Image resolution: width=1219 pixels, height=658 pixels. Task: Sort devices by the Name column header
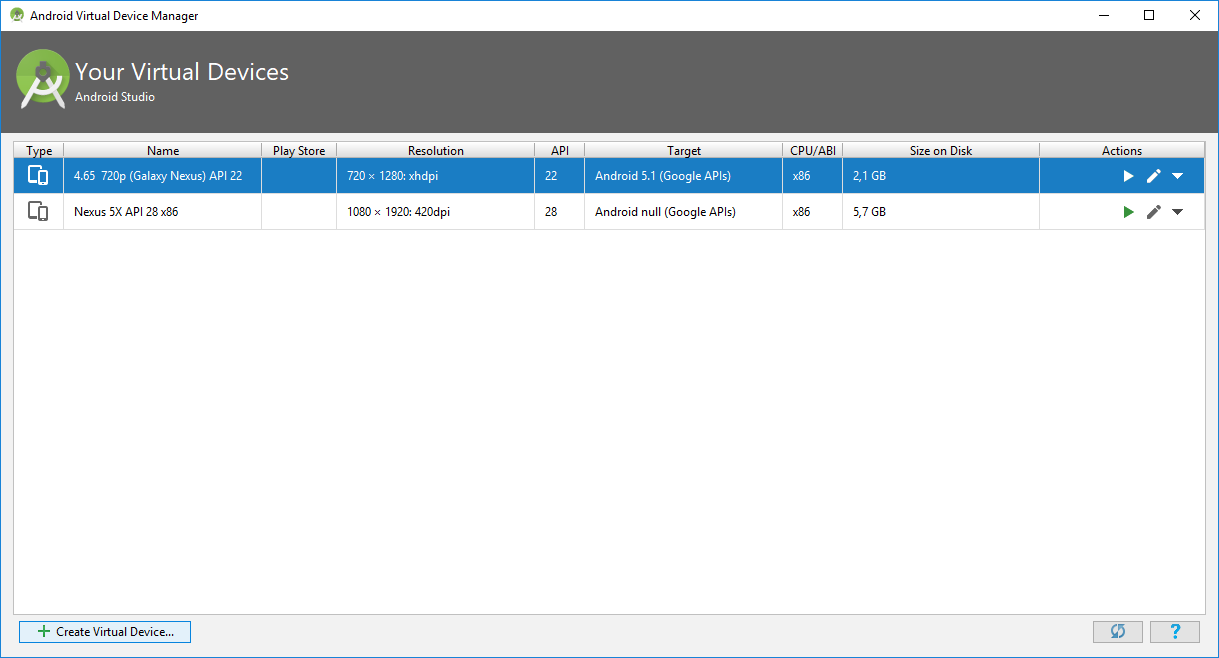(x=162, y=151)
